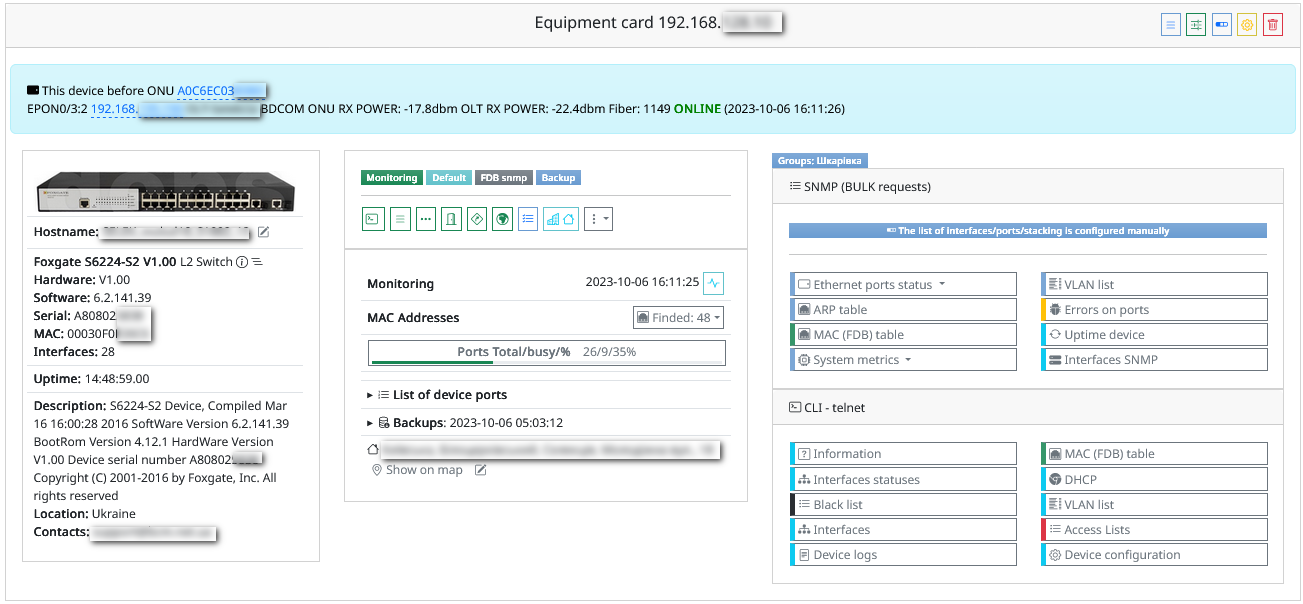Click the buildings and house icon
The image size is (1303, 604).
(561, 219)
